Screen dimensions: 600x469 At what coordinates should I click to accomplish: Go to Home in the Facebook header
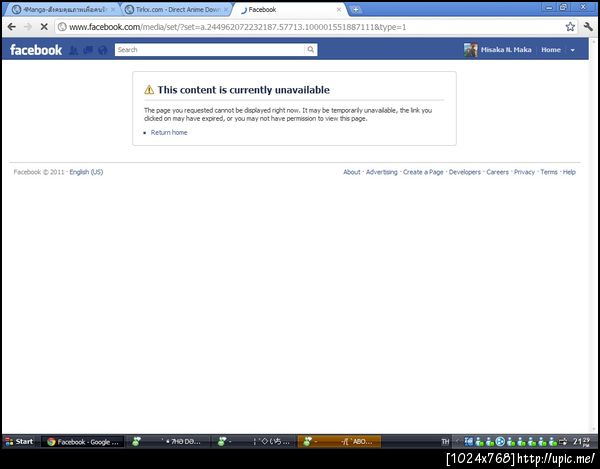551,50
